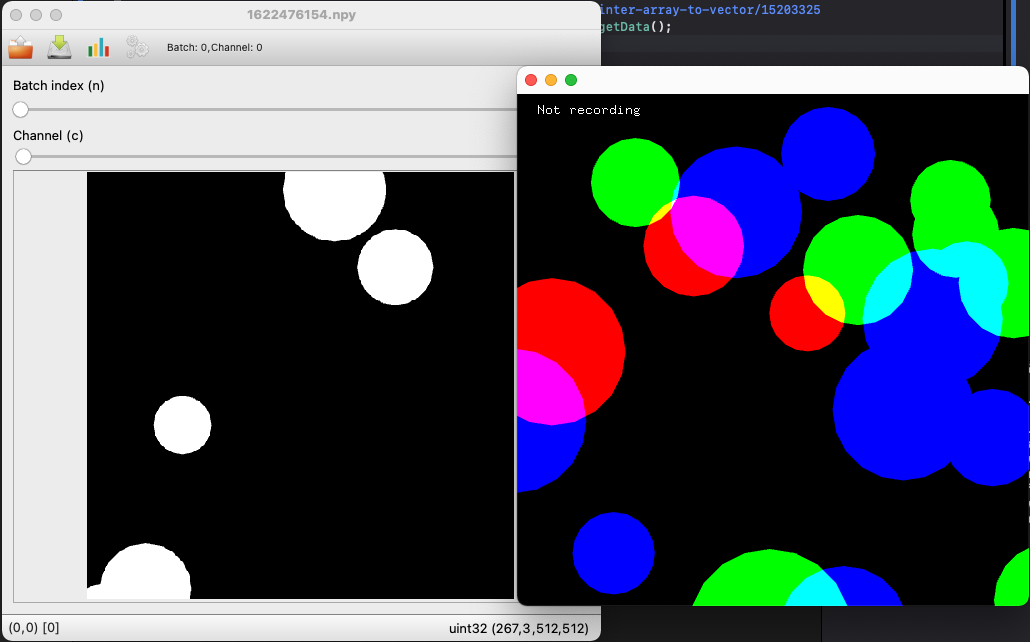Maximize the circles render window with green button
1030x642 pixels.
pyautogui.click(x=571, y=80)
